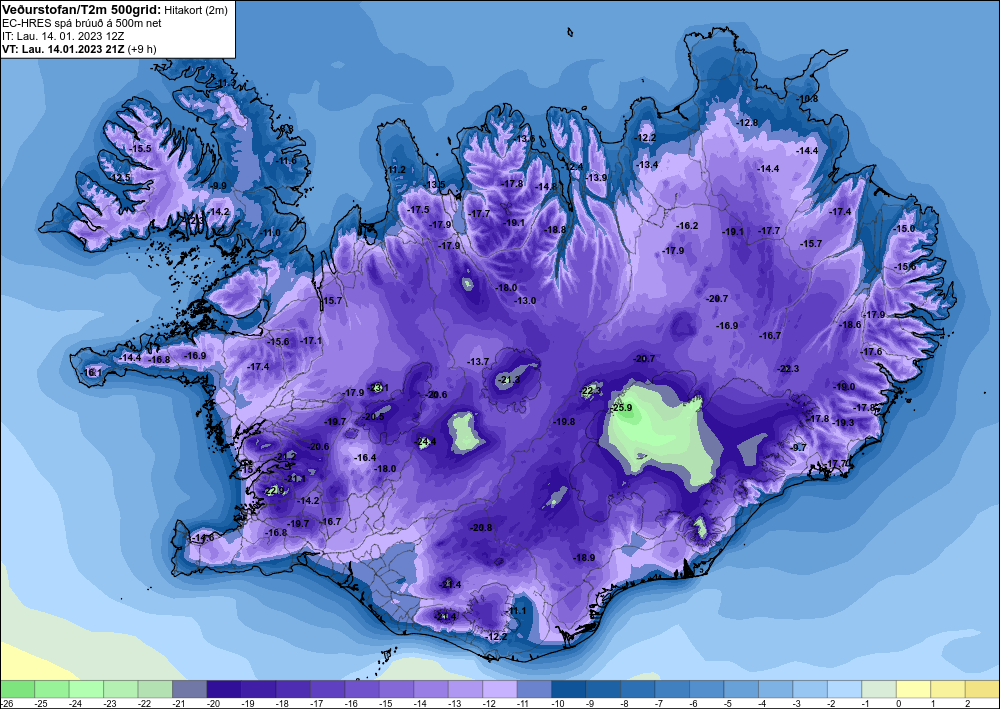
Task: Select the -11.1 value on the south coast
Action: tap(516, 610)
